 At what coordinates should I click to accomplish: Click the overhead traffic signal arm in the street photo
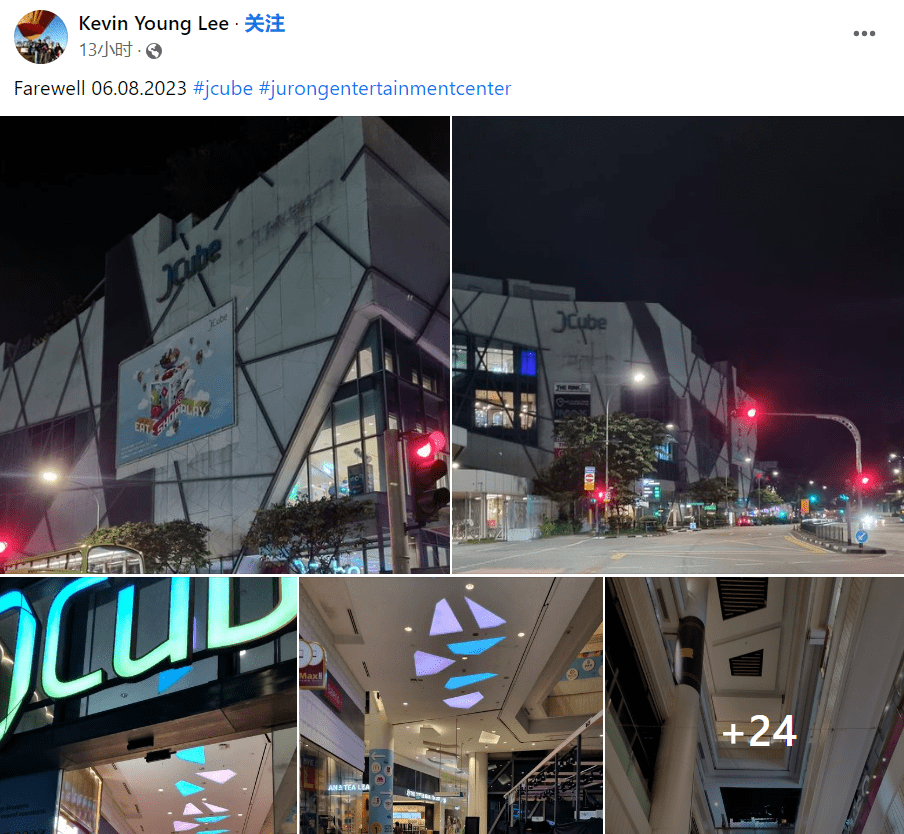[x=807, y=427]
